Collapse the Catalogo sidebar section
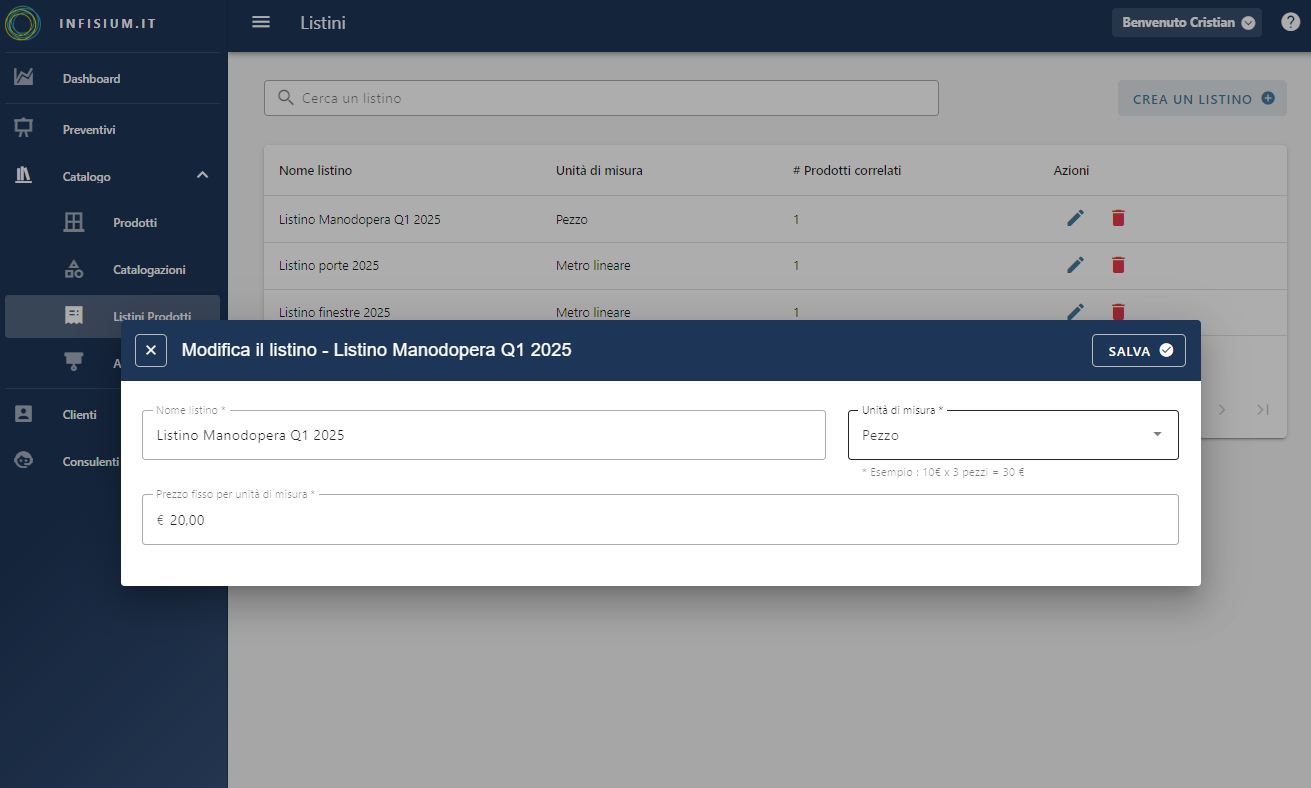This screenshot has height=788, width=1311. point(202,176)
